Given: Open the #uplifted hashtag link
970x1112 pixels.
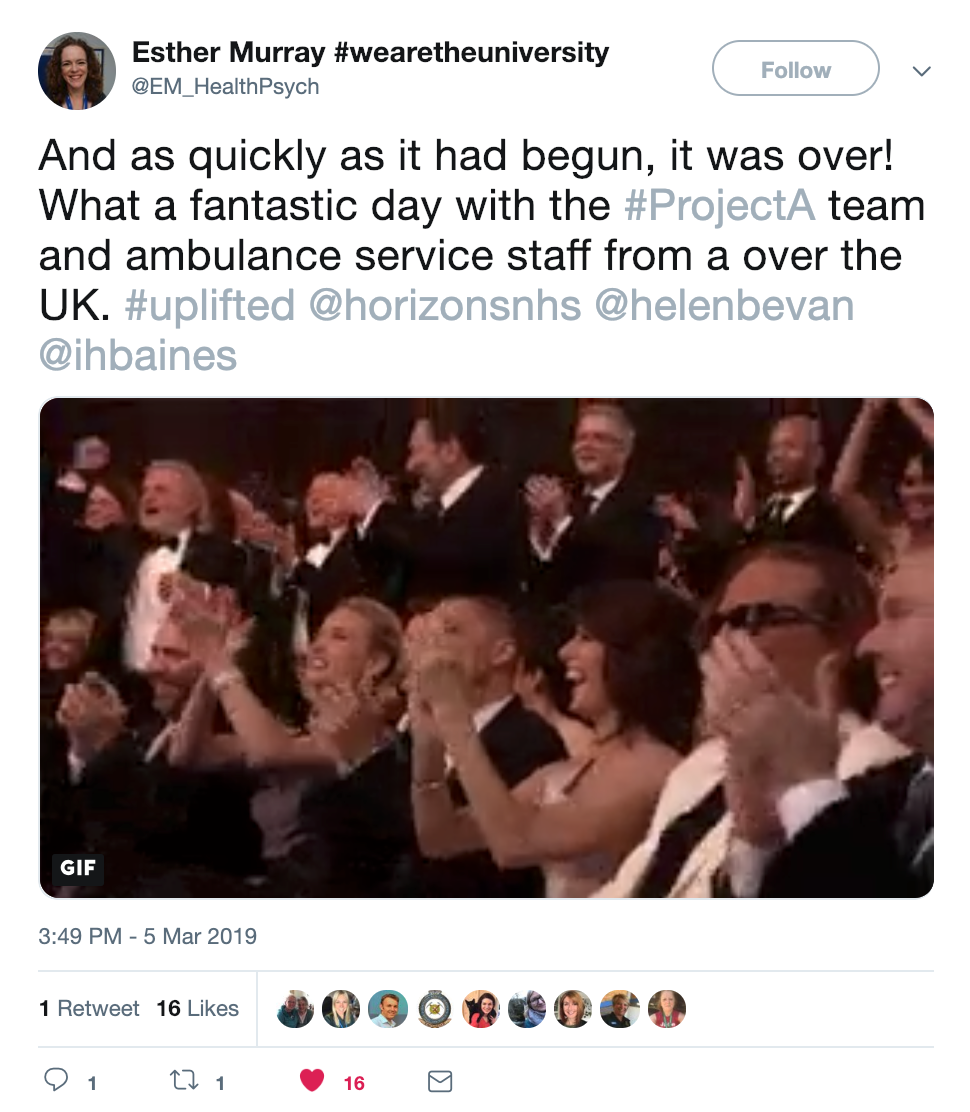Looking at the screenshot, I should click(210, 306).
